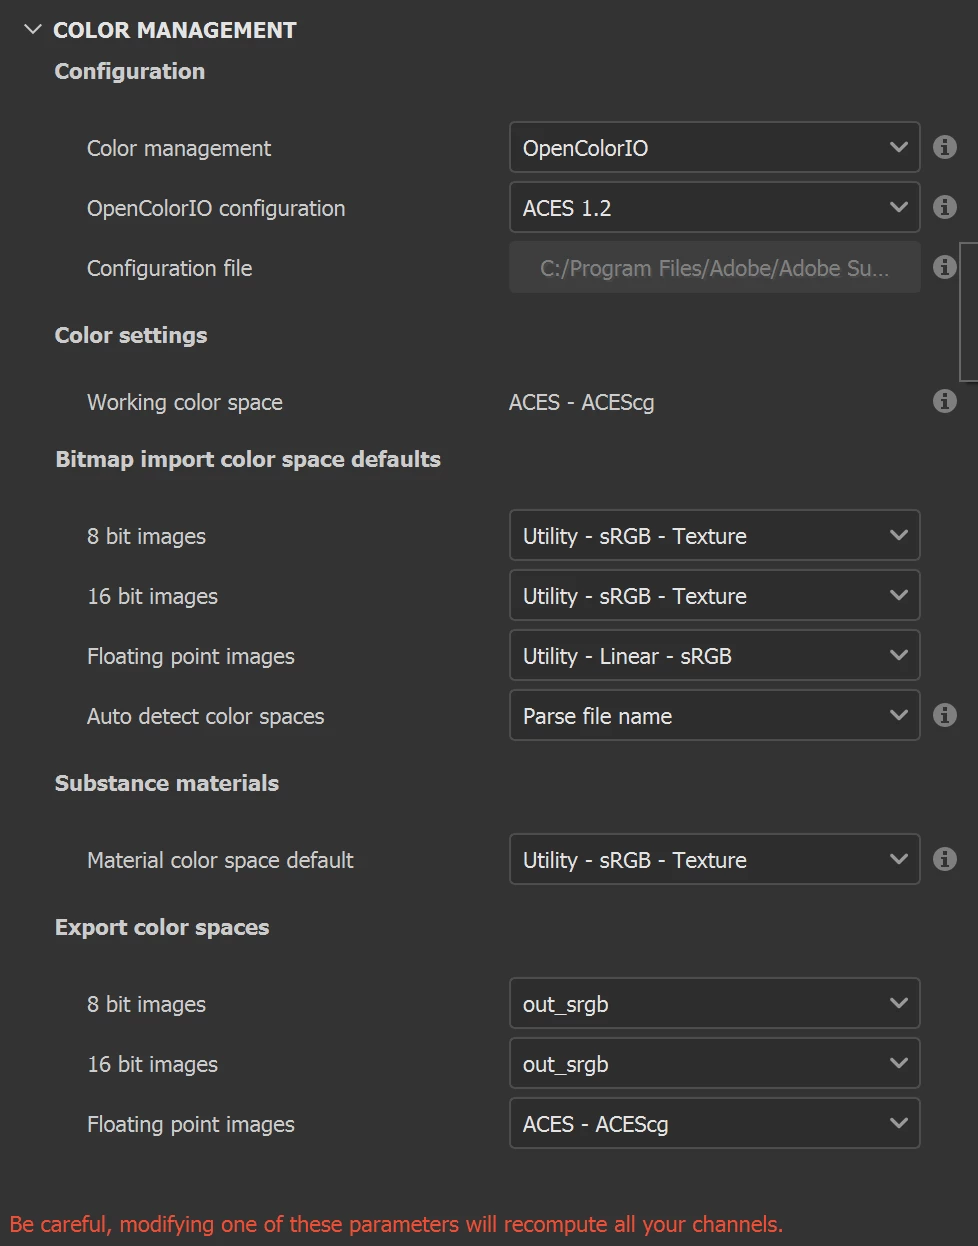Image resolution: width=978 pixels, height=1246 pixels.
Task: Open 8 bit images export color space dropdown
Action: [714, 1004]
